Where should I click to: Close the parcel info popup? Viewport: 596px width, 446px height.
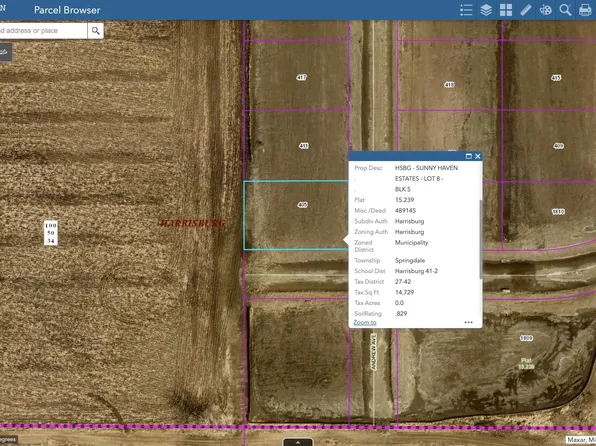(x=478, y=156)
